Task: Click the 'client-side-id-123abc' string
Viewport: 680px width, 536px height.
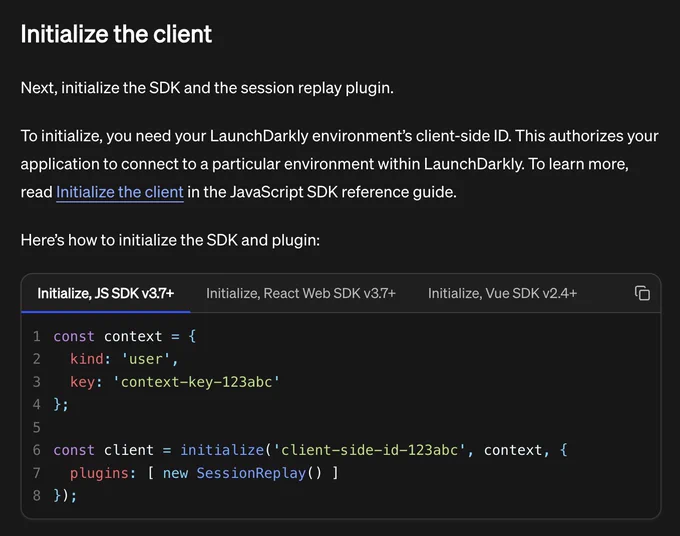Action: pos(369,450)
